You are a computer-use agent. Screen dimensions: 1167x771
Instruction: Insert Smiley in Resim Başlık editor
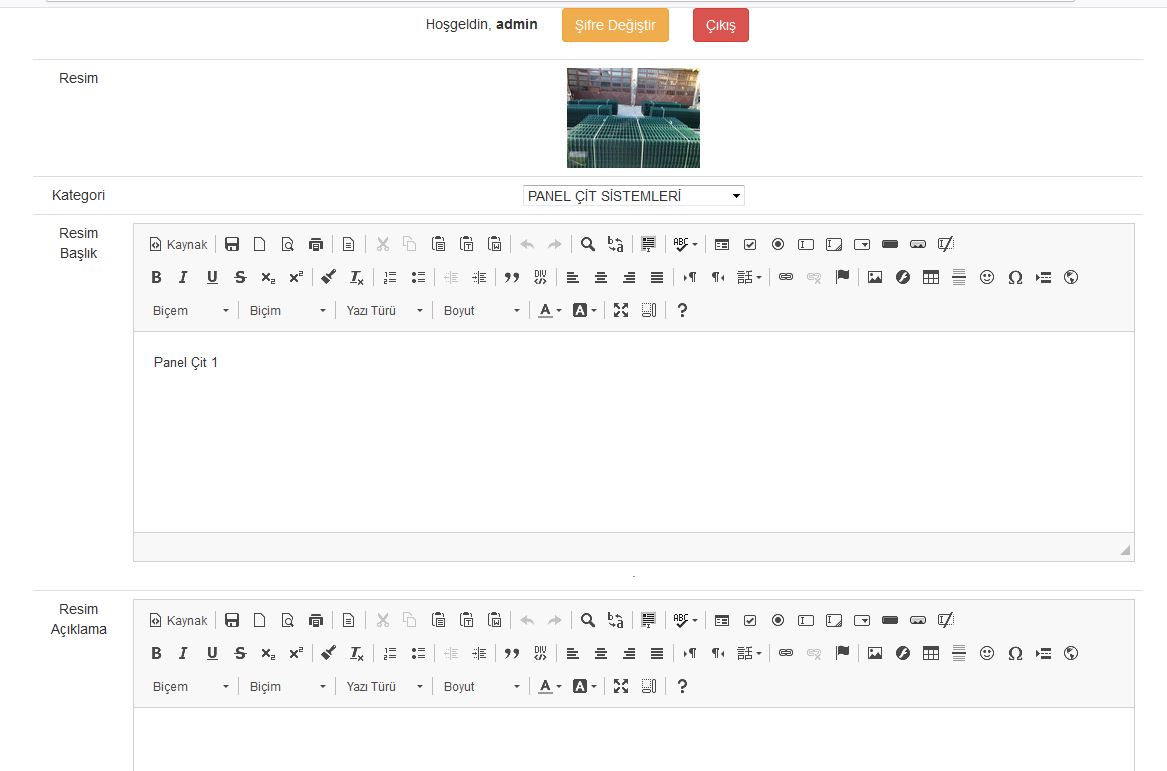coord(987,277)
